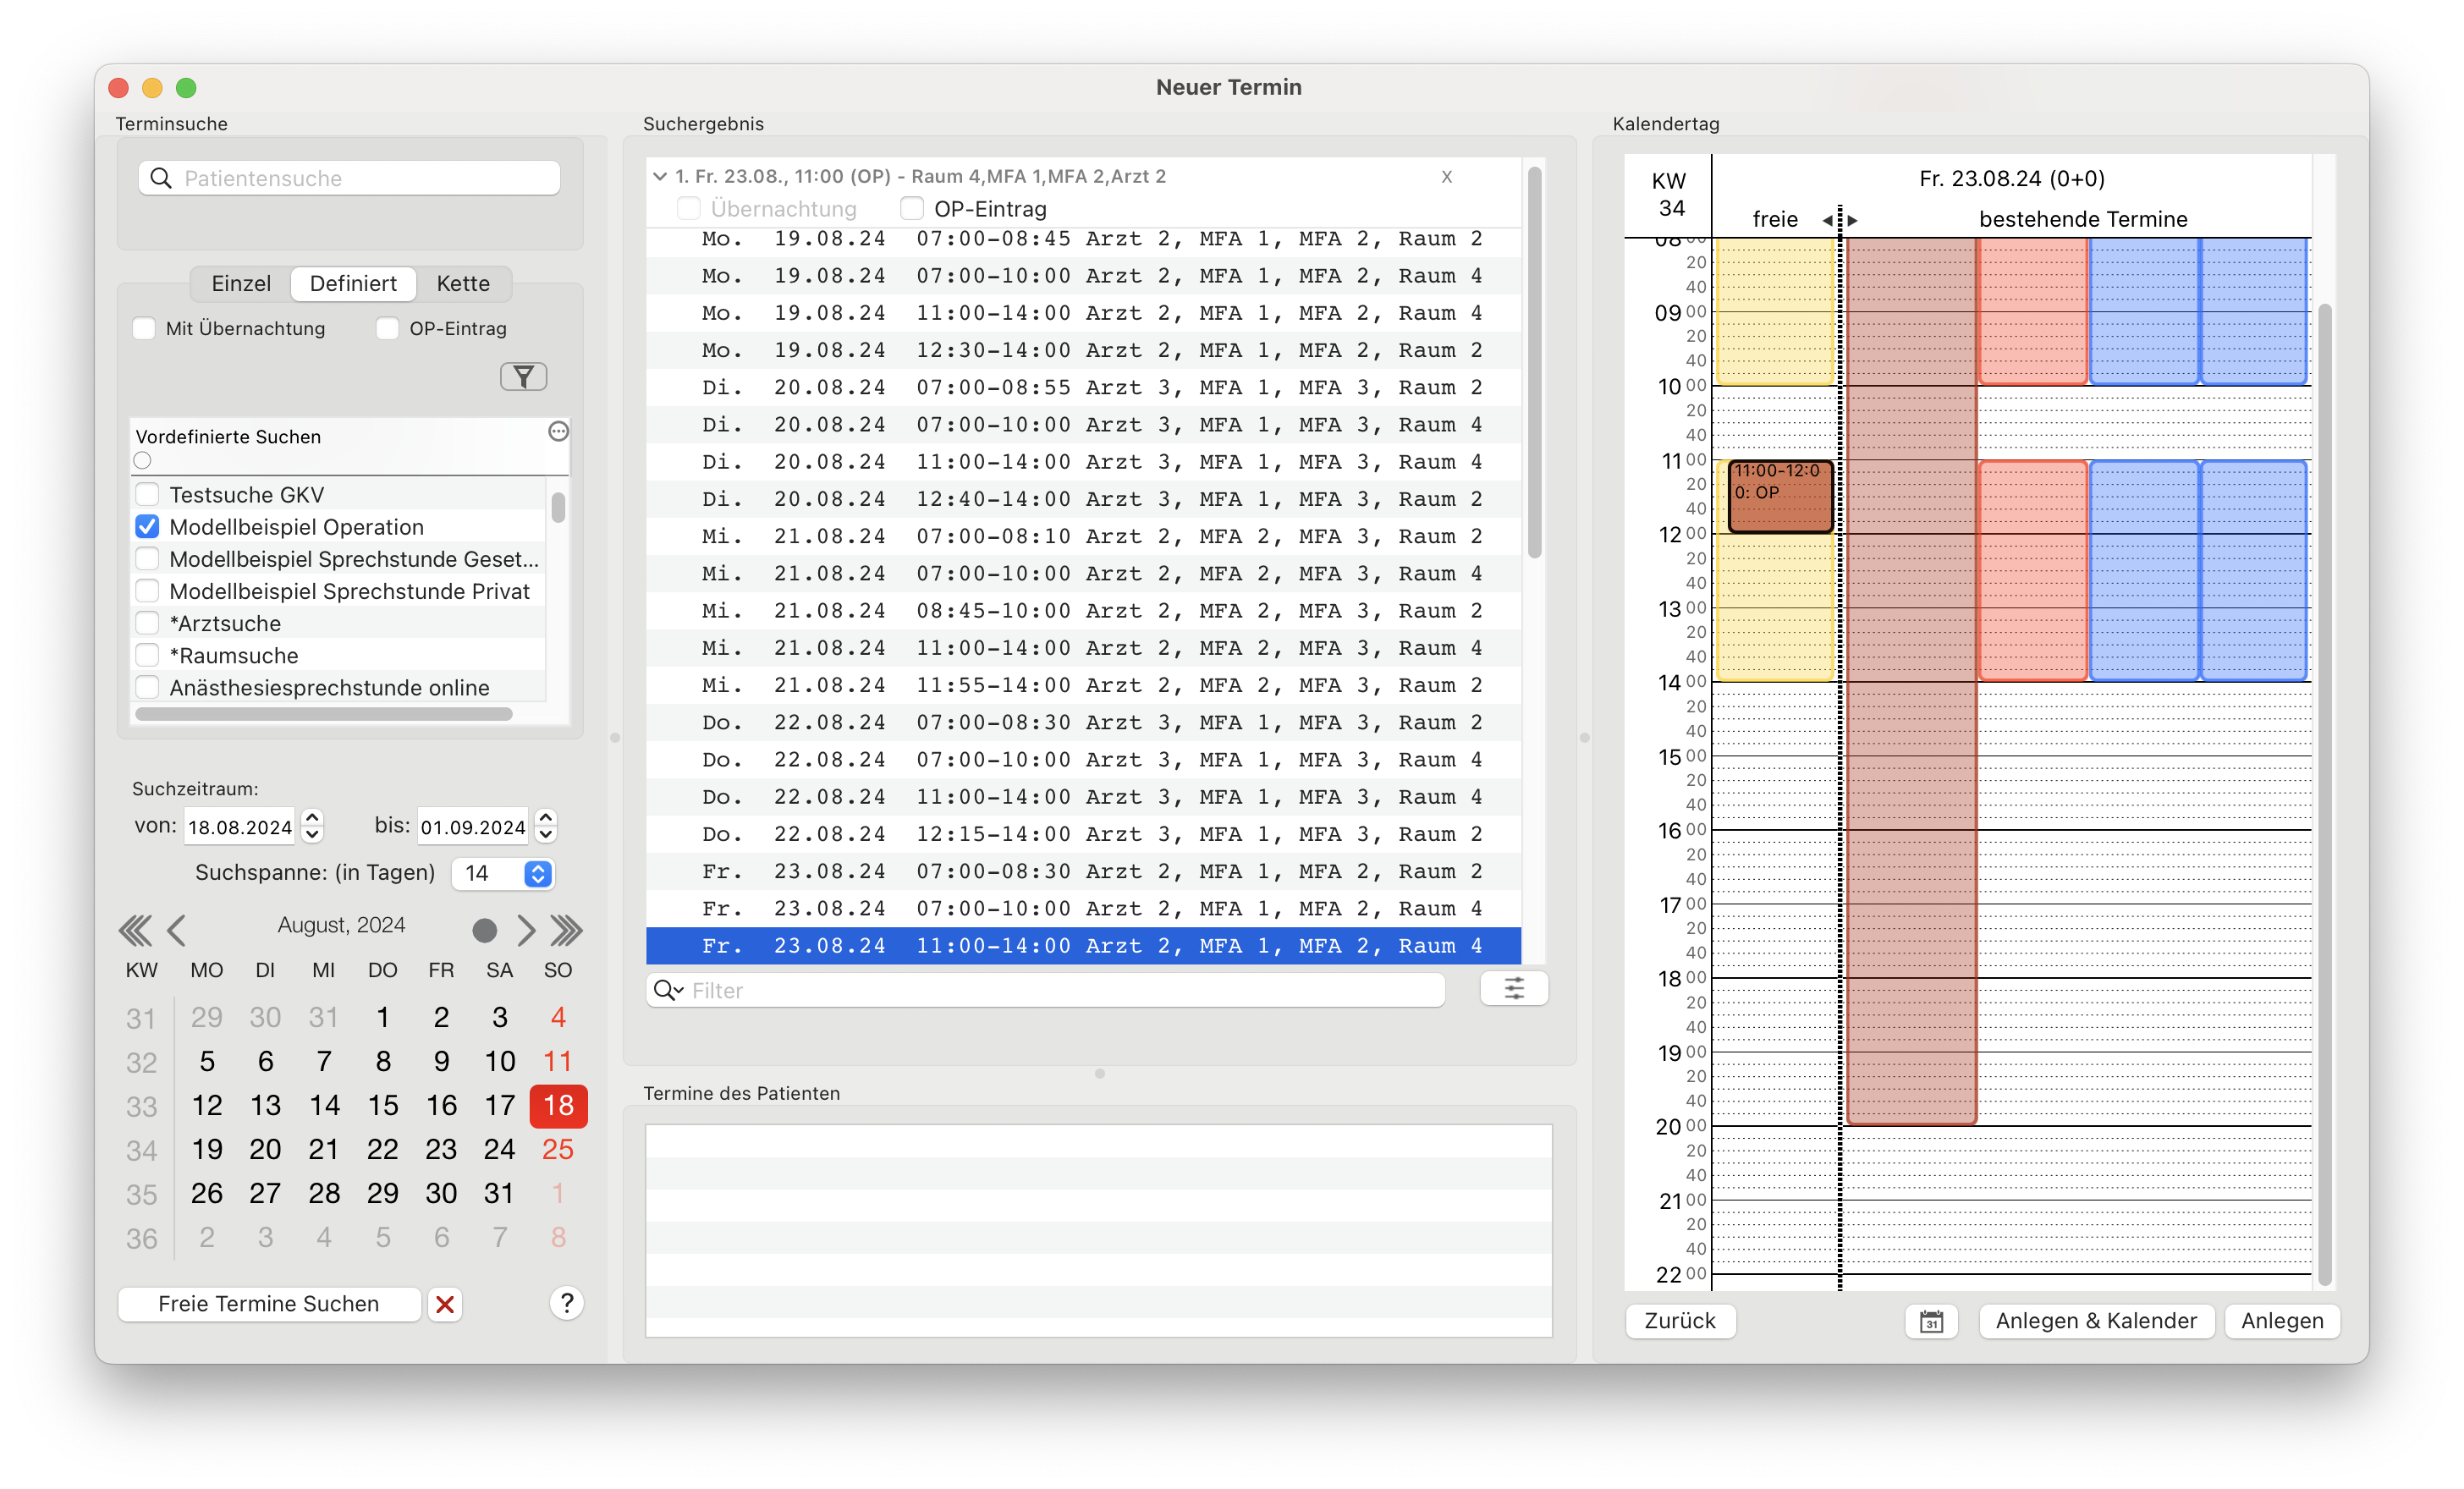The height and width of the screenshot is (1489, 2464).
Task: Open result filter settings sliders icon
Action: coord(1514,989)
